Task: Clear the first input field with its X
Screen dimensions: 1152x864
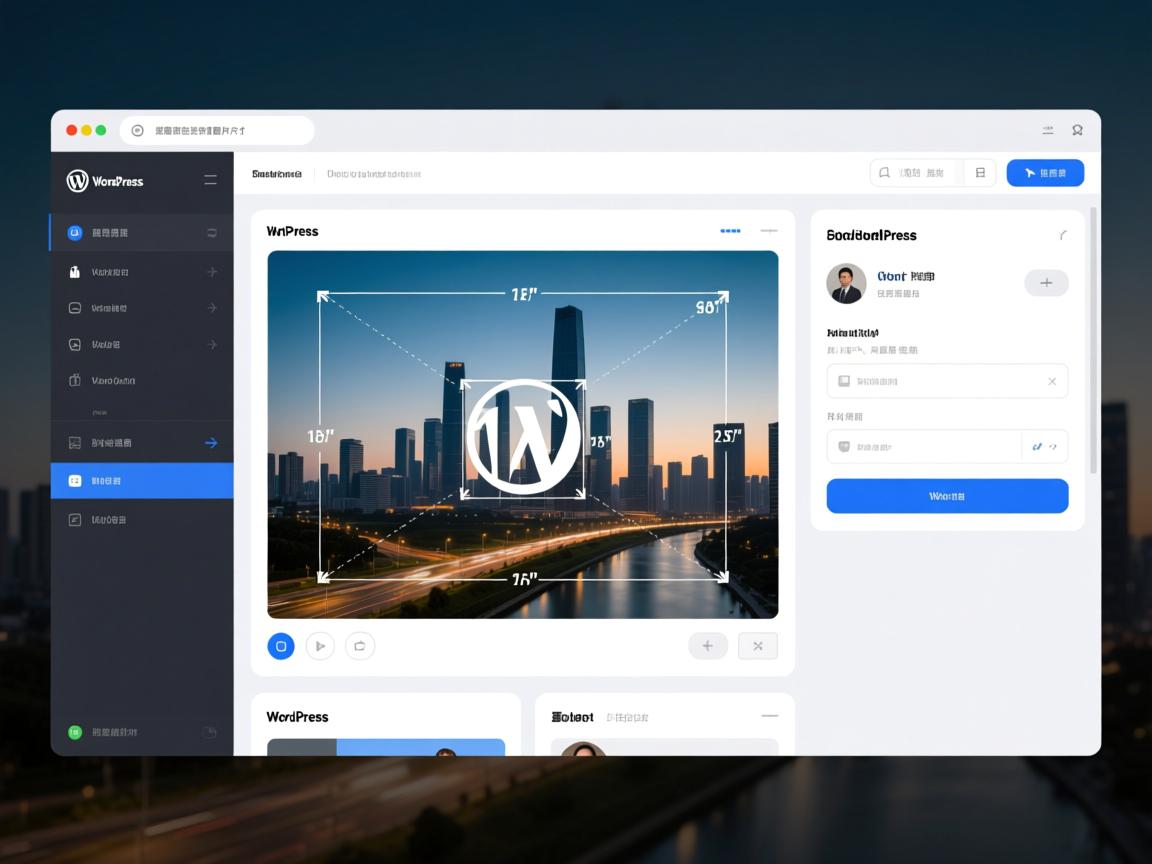Action: 1052,381
